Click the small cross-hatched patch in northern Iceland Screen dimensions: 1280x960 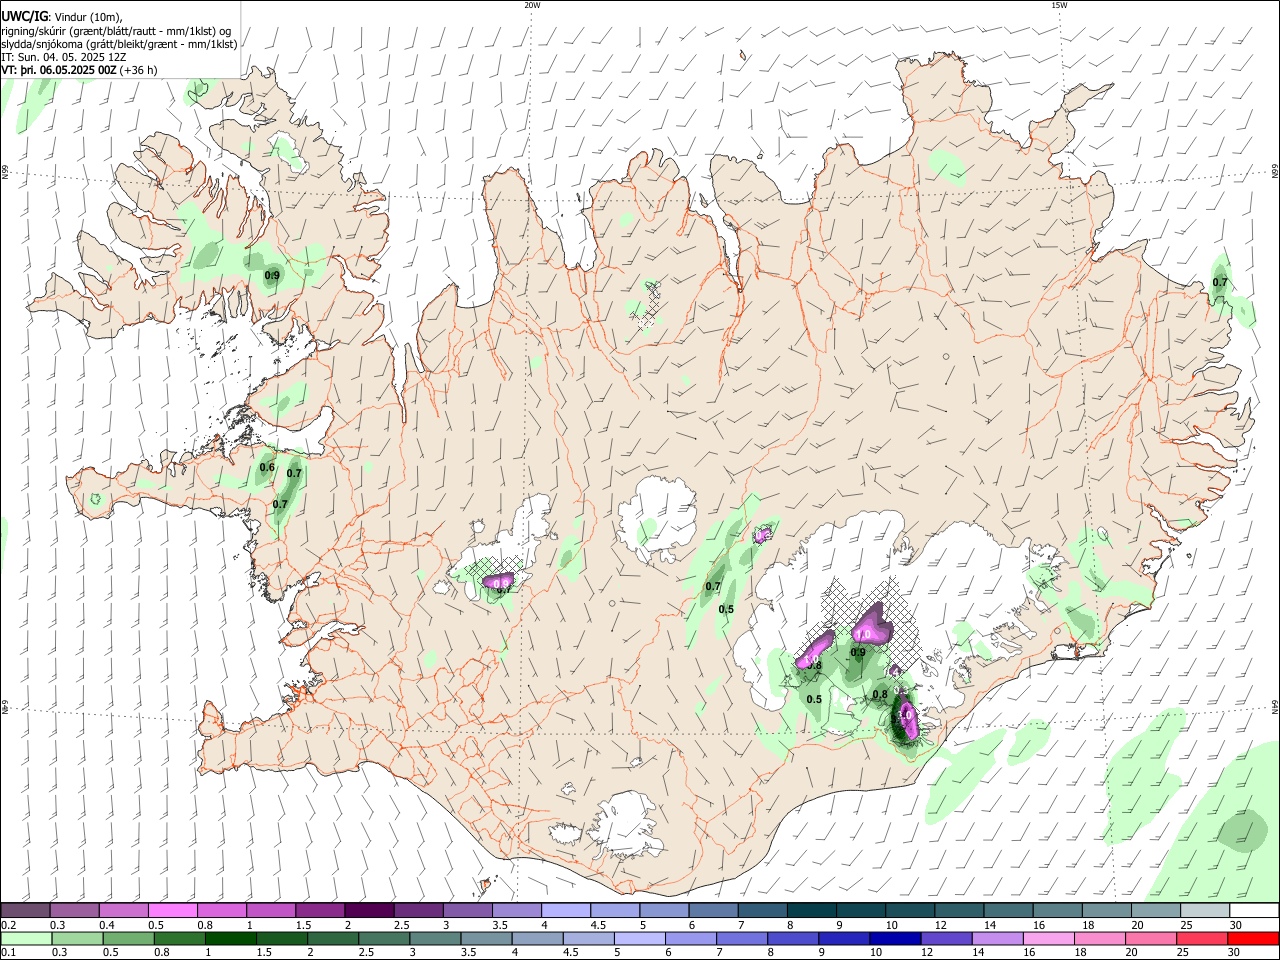pyautogui.click(x=650, y=306)
